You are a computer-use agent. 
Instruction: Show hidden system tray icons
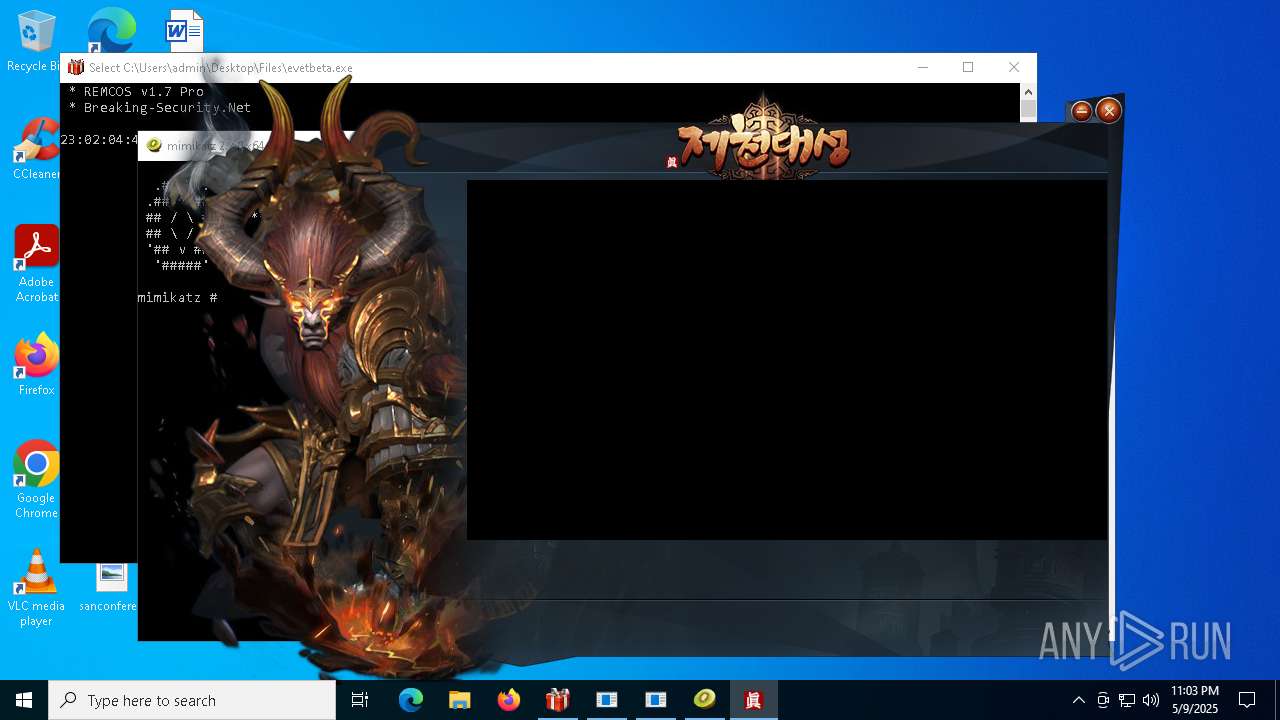1078,700
